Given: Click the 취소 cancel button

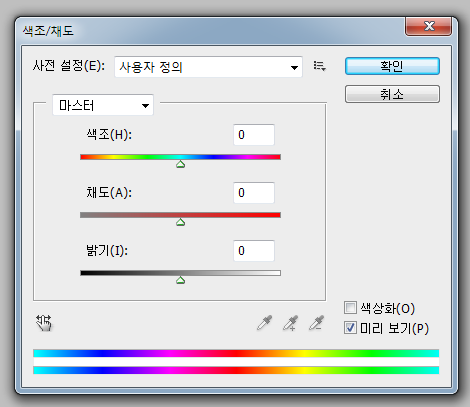Looking at the screenshot, I should [392, 94].
